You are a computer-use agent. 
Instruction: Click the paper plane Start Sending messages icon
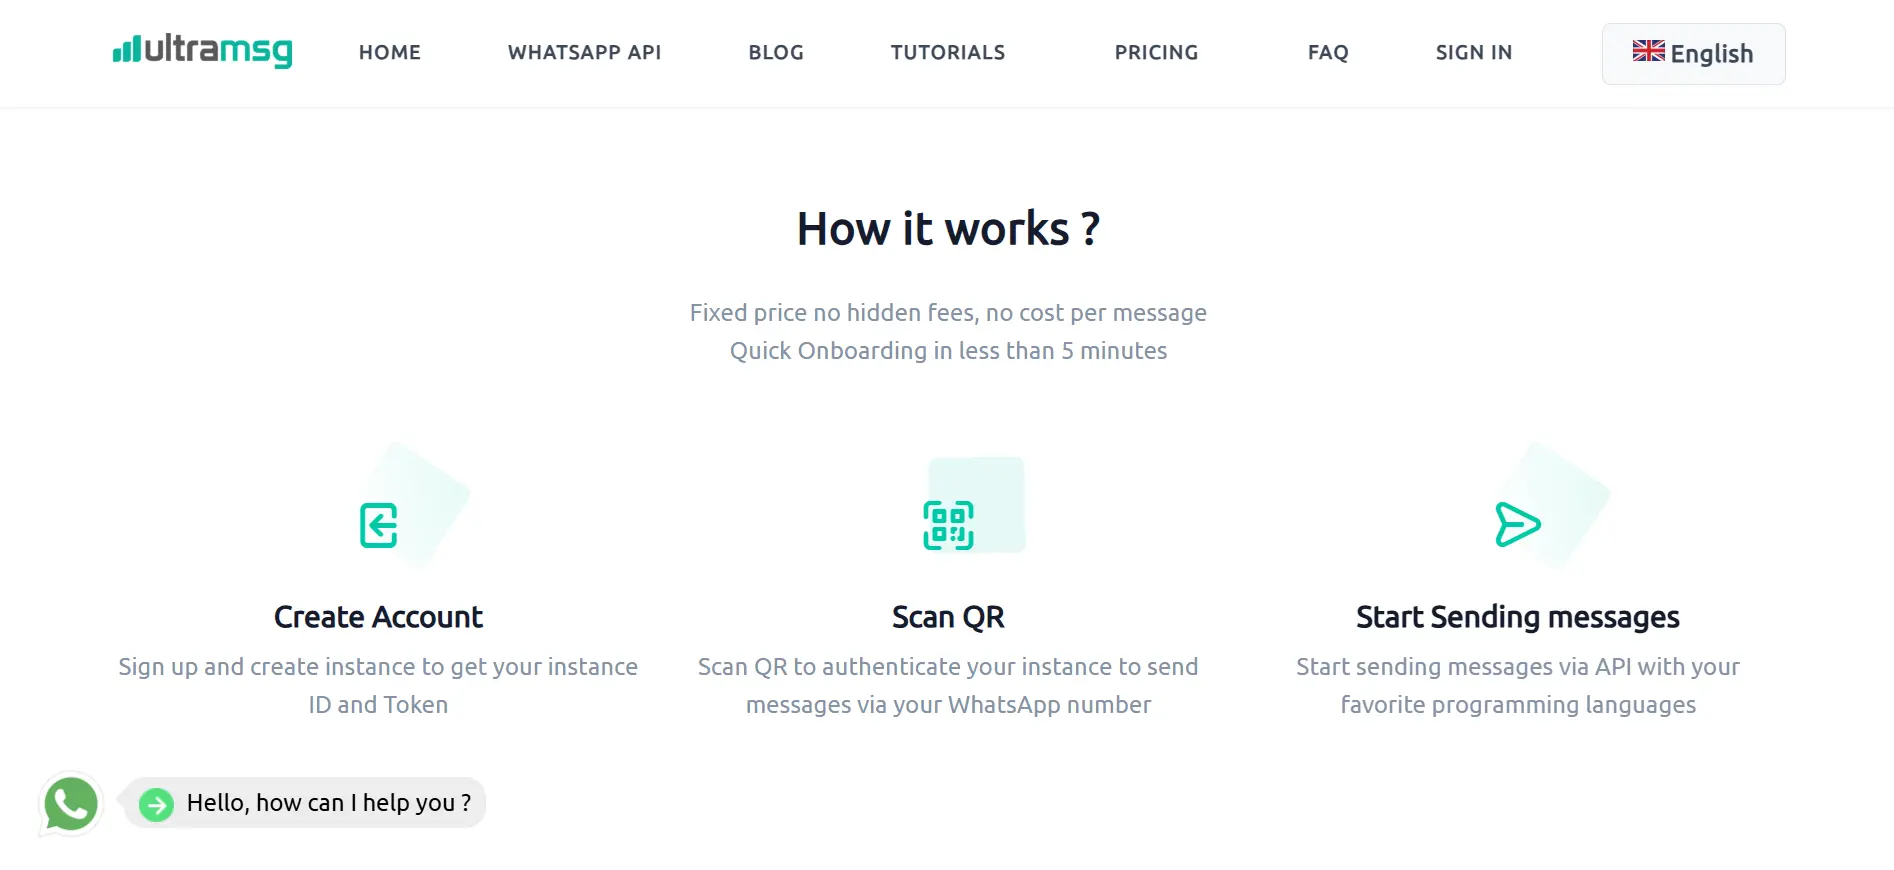(1516, 524)
